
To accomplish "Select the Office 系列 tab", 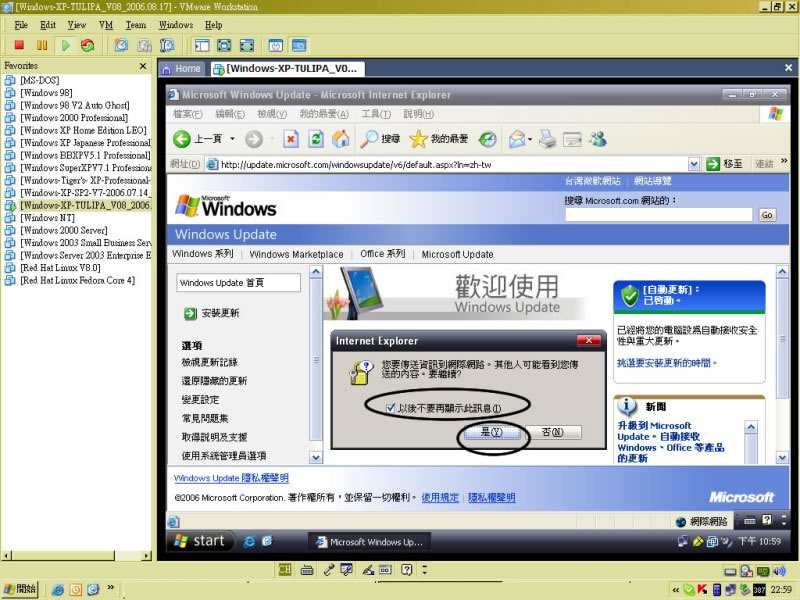I will coord(383,254).
